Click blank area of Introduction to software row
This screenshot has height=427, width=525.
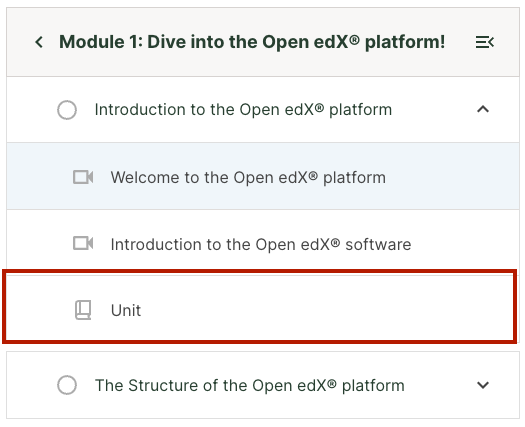pyautogui.click(x=465, y=243)
